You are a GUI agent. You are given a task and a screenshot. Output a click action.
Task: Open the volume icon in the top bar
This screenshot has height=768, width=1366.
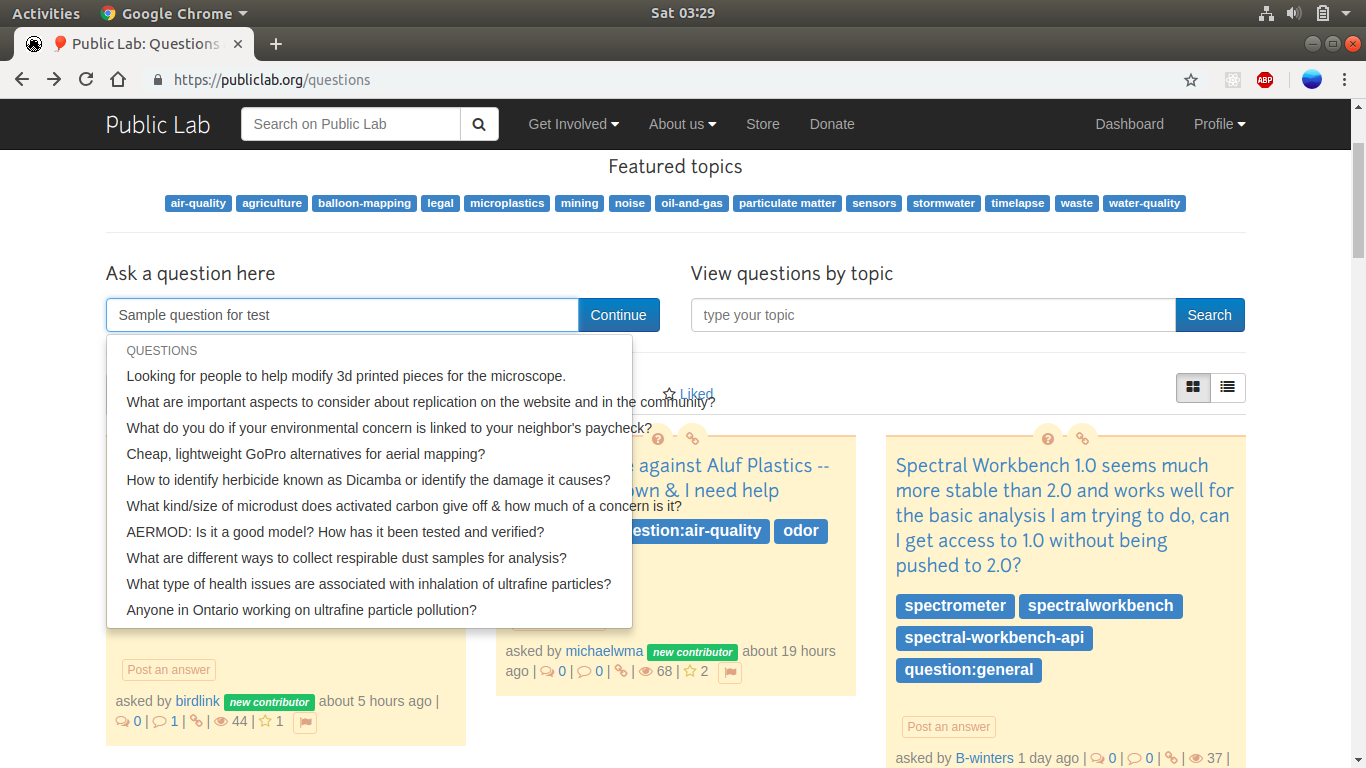tap(1294, 13)
